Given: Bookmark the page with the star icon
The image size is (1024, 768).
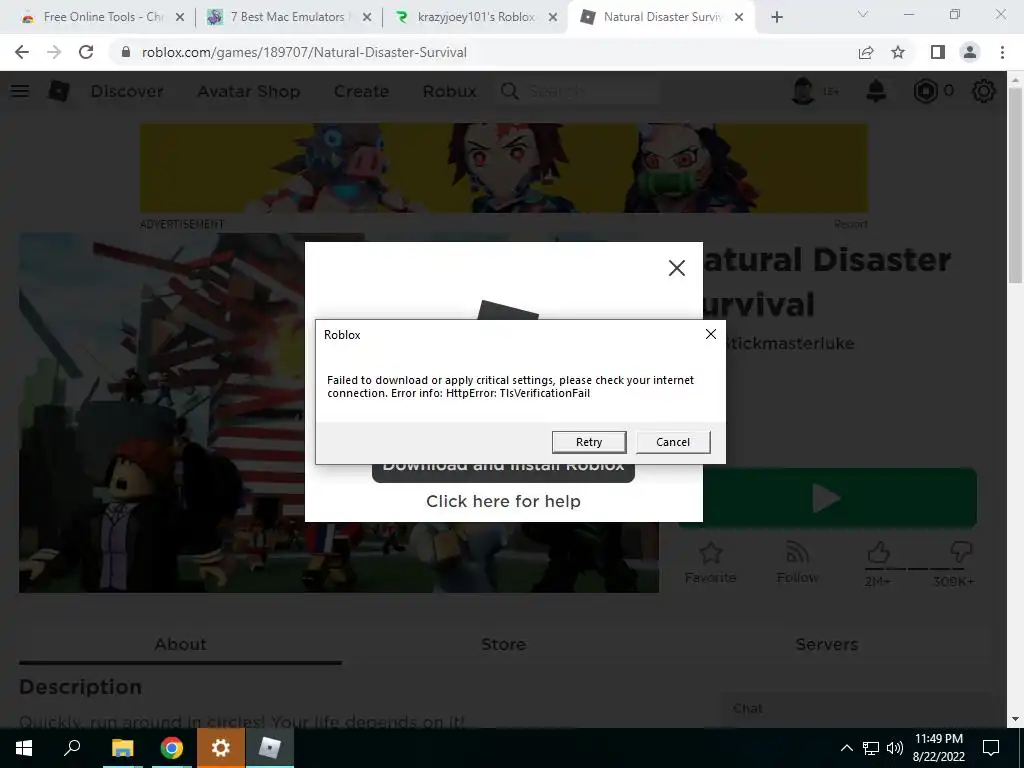Looking at the screenshot, I should [898, 52].
